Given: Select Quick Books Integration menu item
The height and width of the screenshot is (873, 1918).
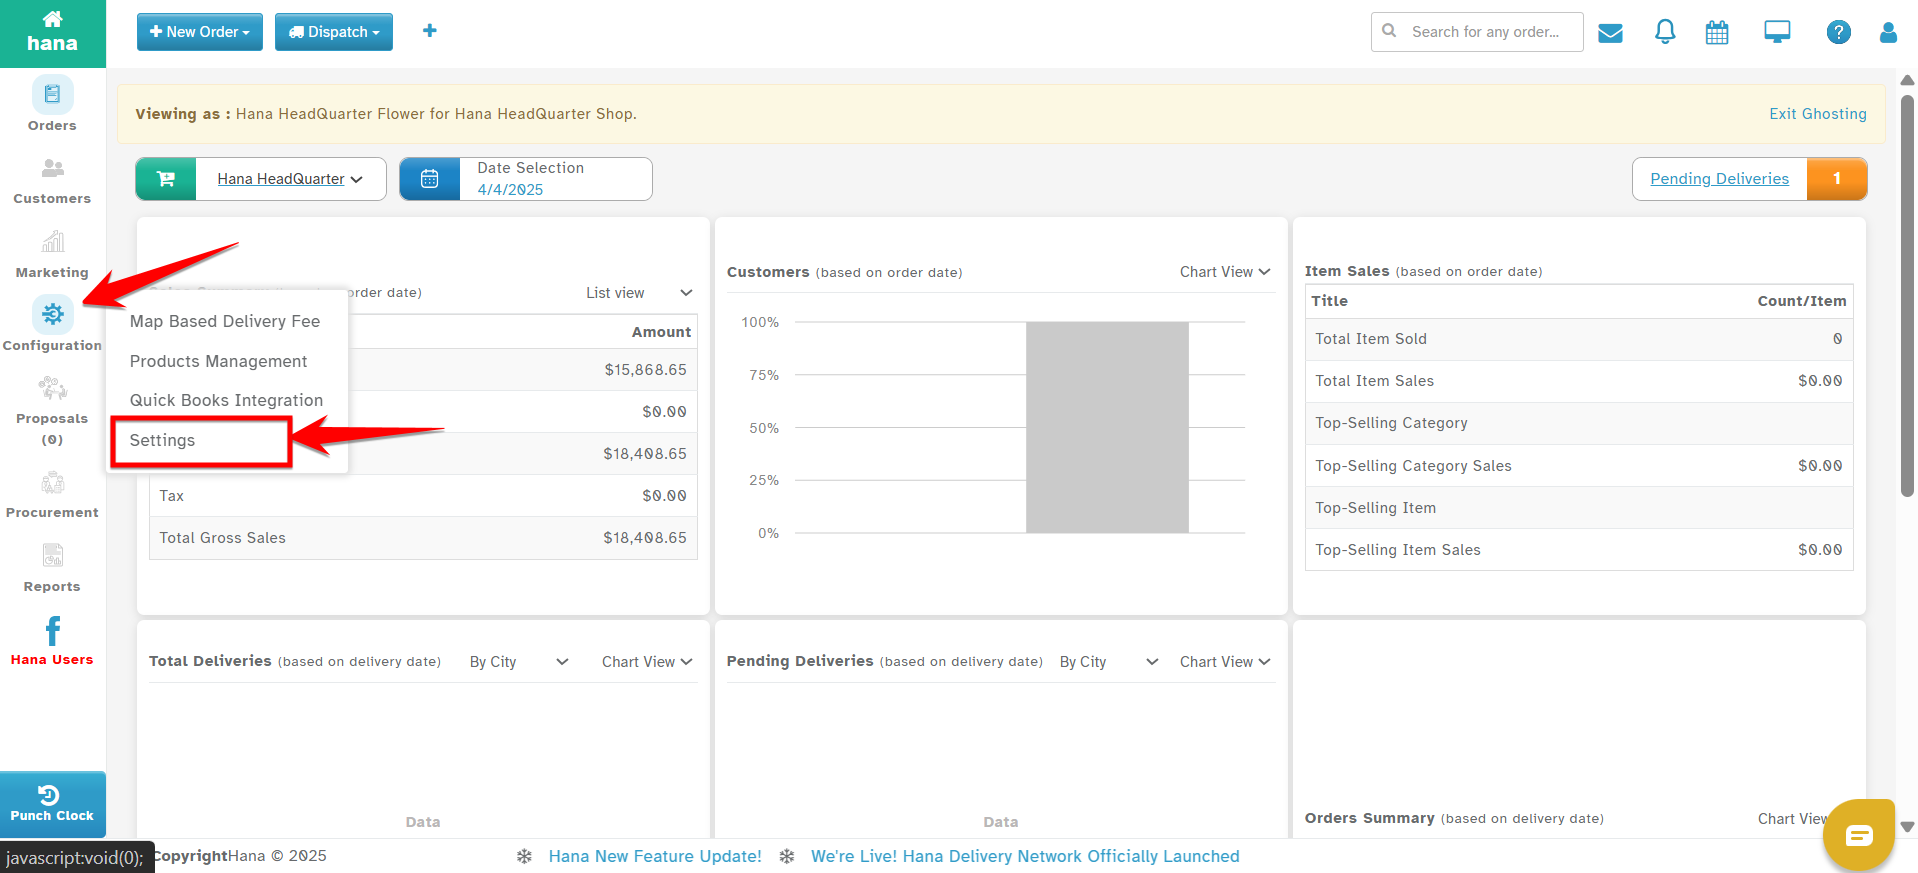Looking at the screenshot, I should (227, 400).
